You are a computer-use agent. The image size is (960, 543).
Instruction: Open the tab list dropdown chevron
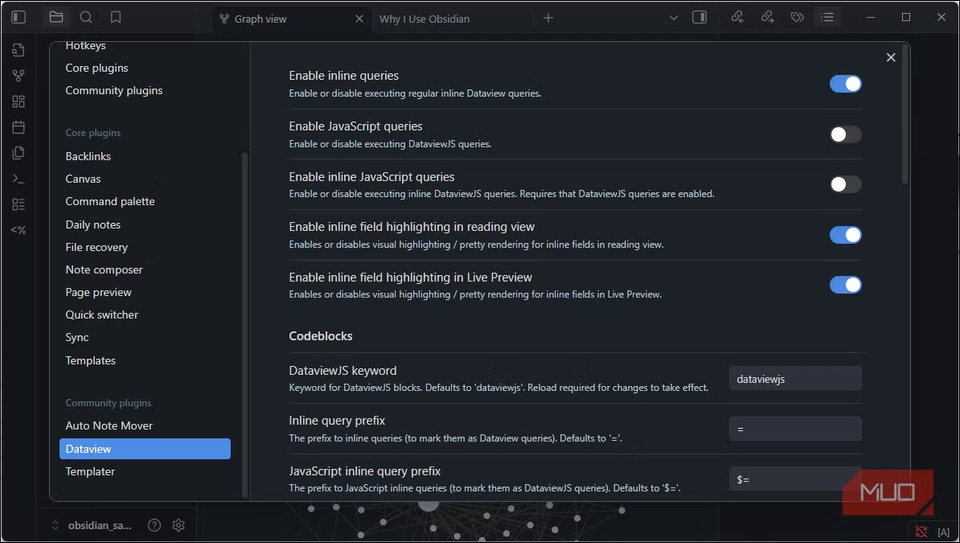coord(673,18)
